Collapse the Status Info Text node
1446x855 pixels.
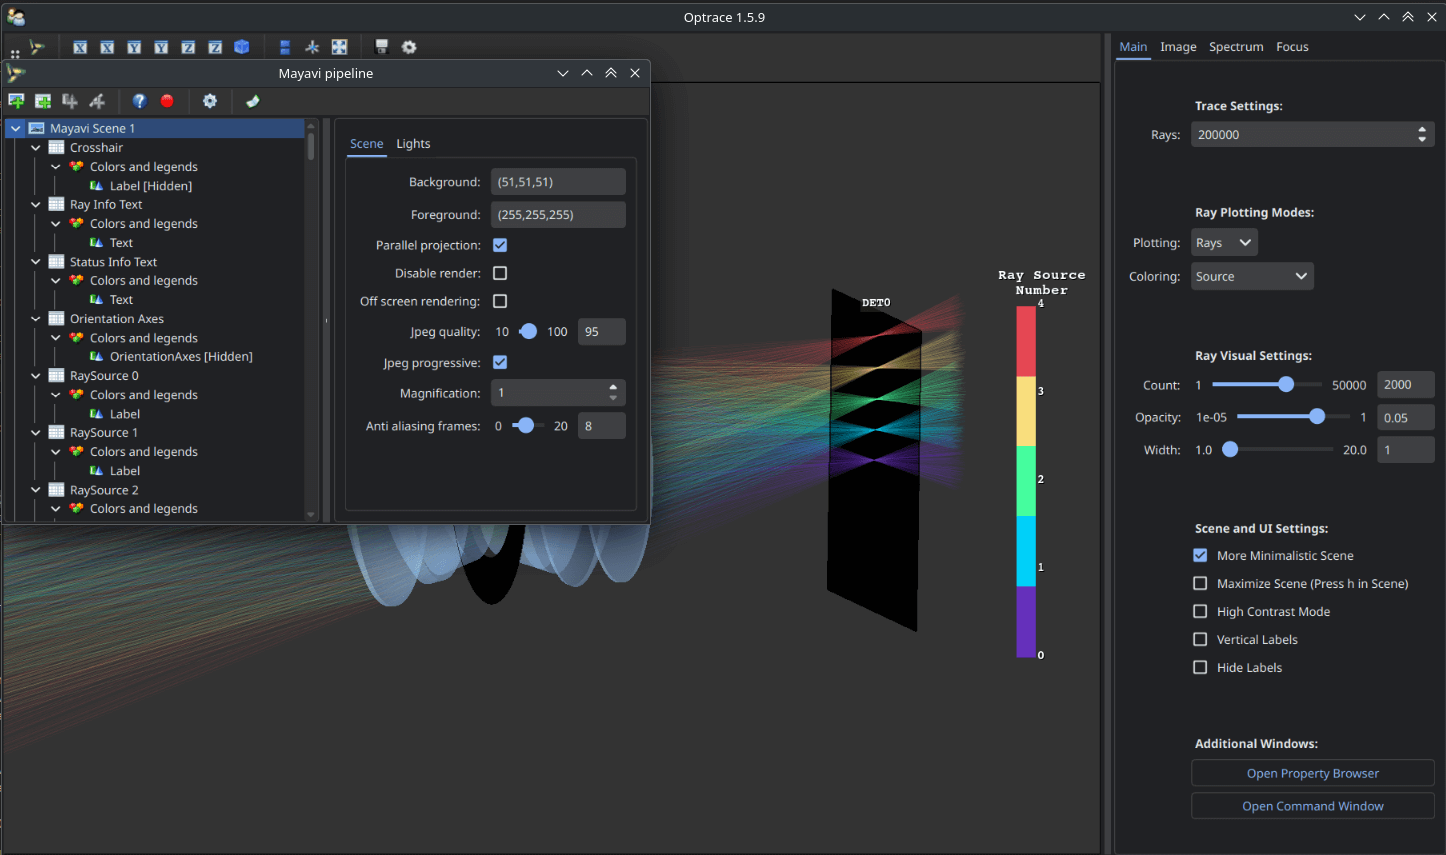point(36,262)
